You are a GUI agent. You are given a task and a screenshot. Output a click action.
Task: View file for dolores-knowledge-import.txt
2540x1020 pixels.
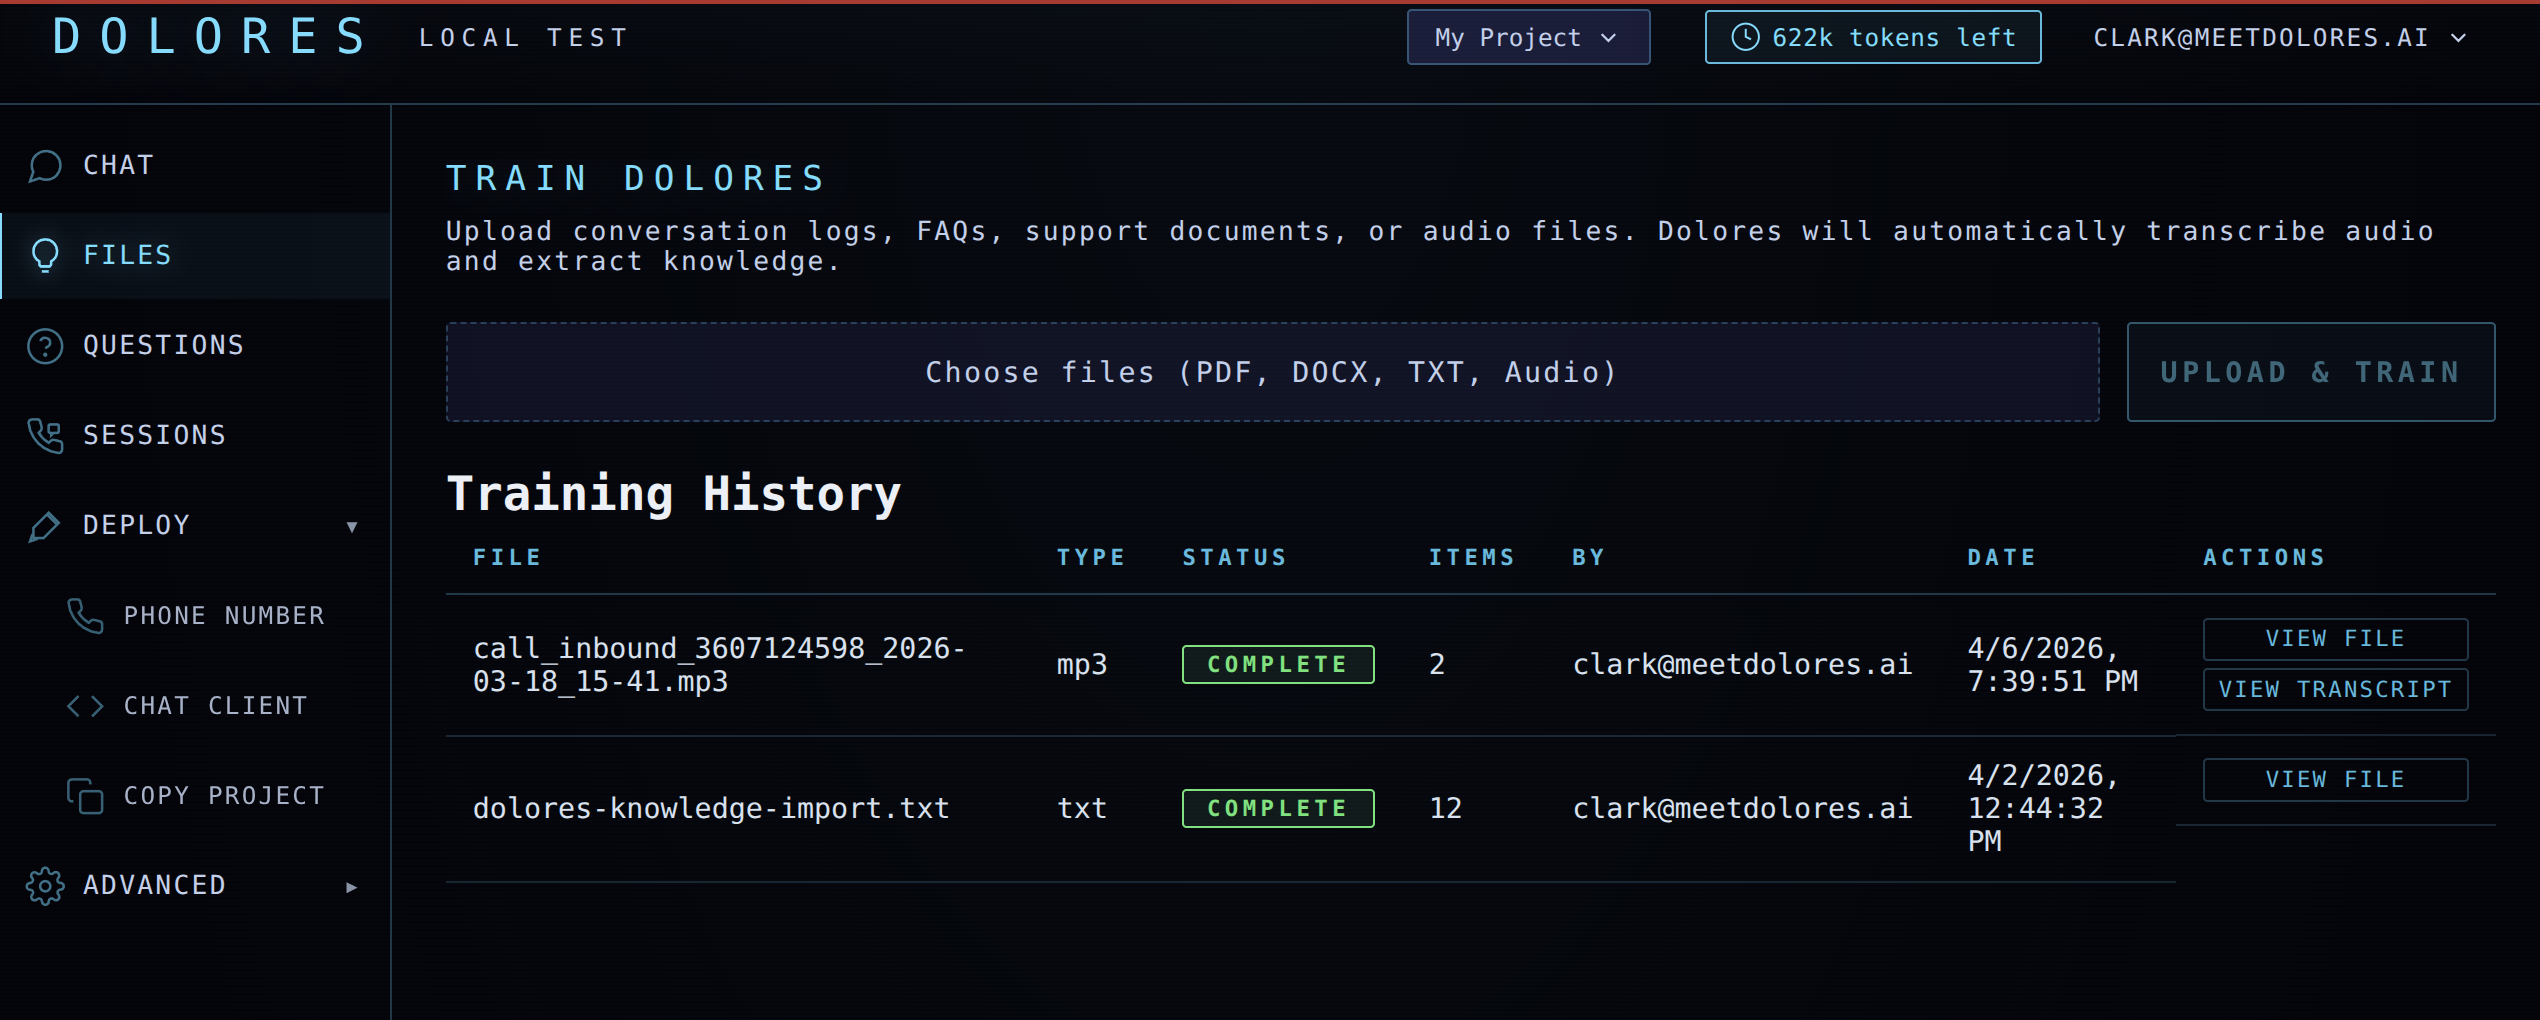tap(2334, 780)
